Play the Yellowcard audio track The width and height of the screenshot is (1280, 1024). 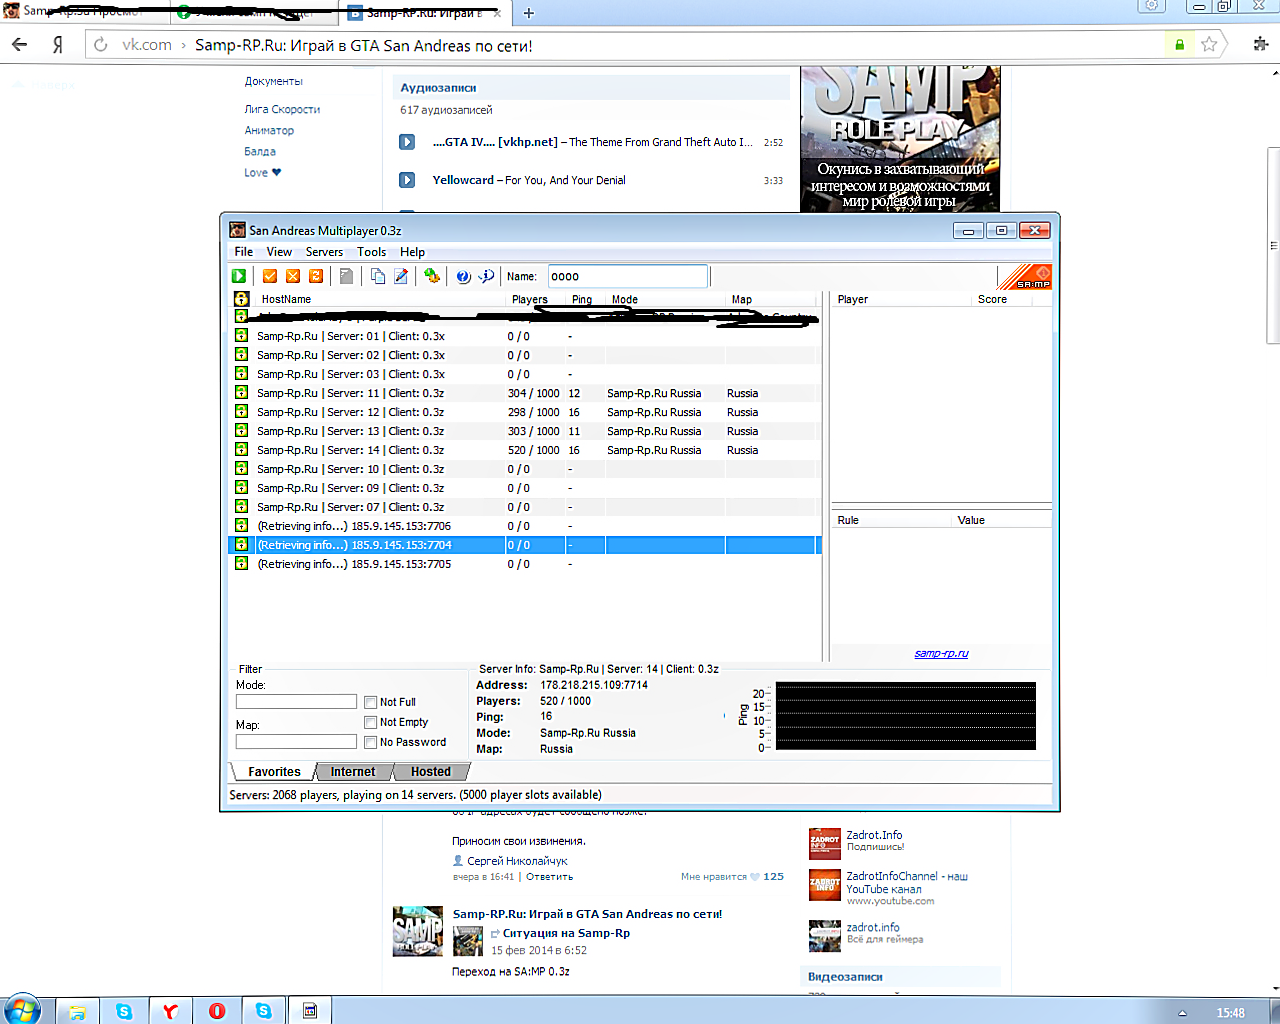(407, 180)
